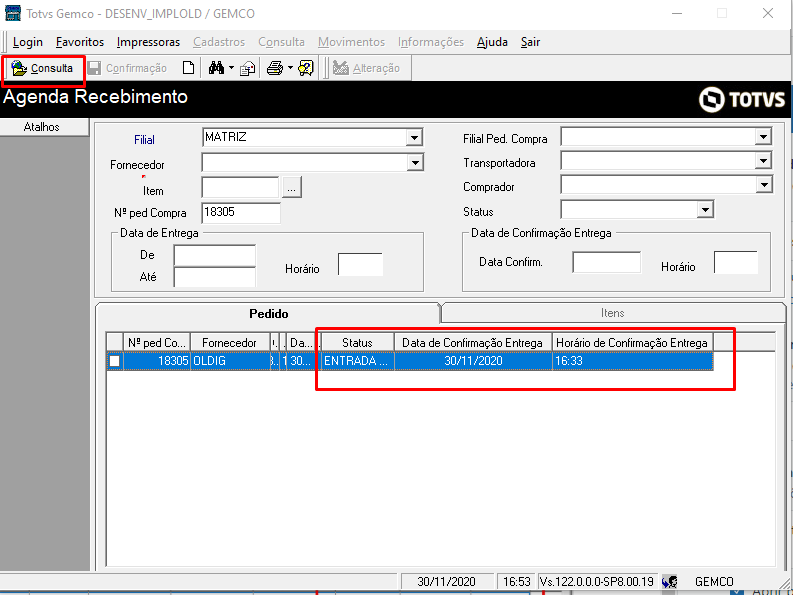Expand the Status dropdown

(704, 209)
